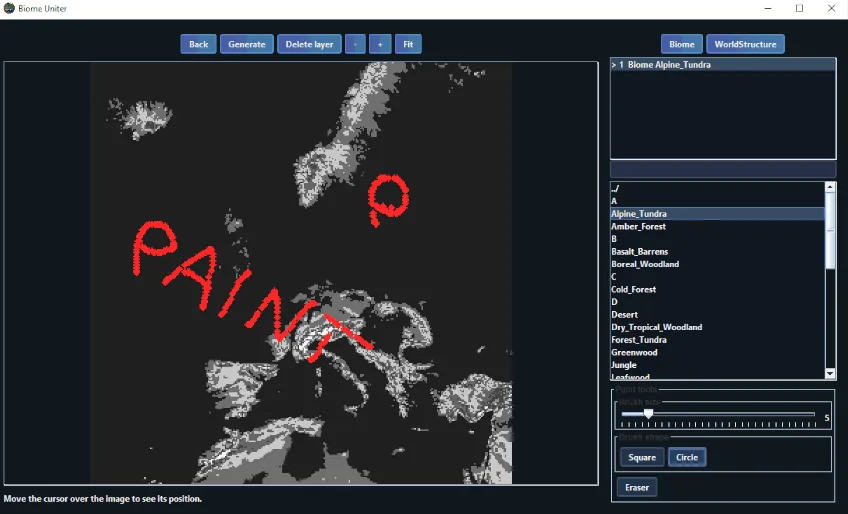Switch to the WorldStructure tab
Screen dimensions: 848x514
pyautogui.click(x=745, y=44)
